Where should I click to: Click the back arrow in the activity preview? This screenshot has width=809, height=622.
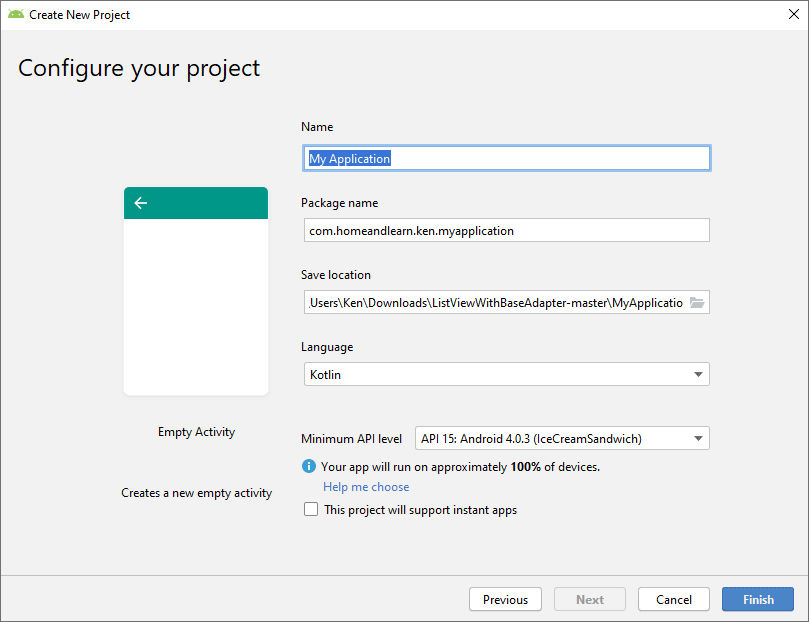click(140, 203)
